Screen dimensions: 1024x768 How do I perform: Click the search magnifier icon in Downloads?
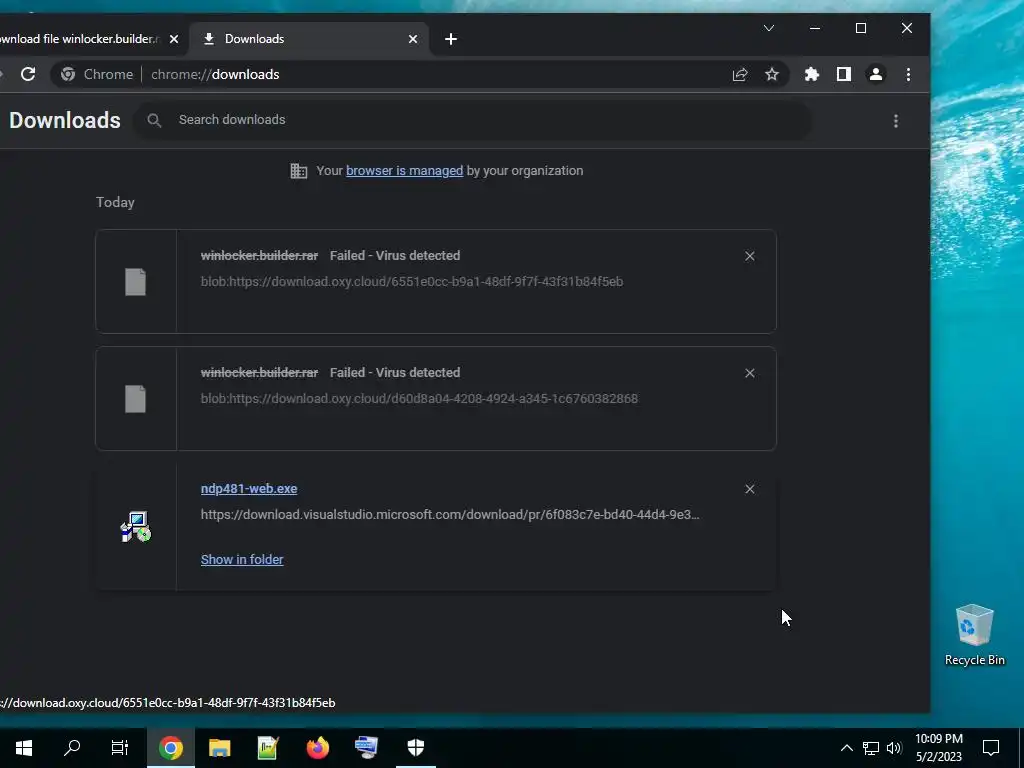point(154,120)
